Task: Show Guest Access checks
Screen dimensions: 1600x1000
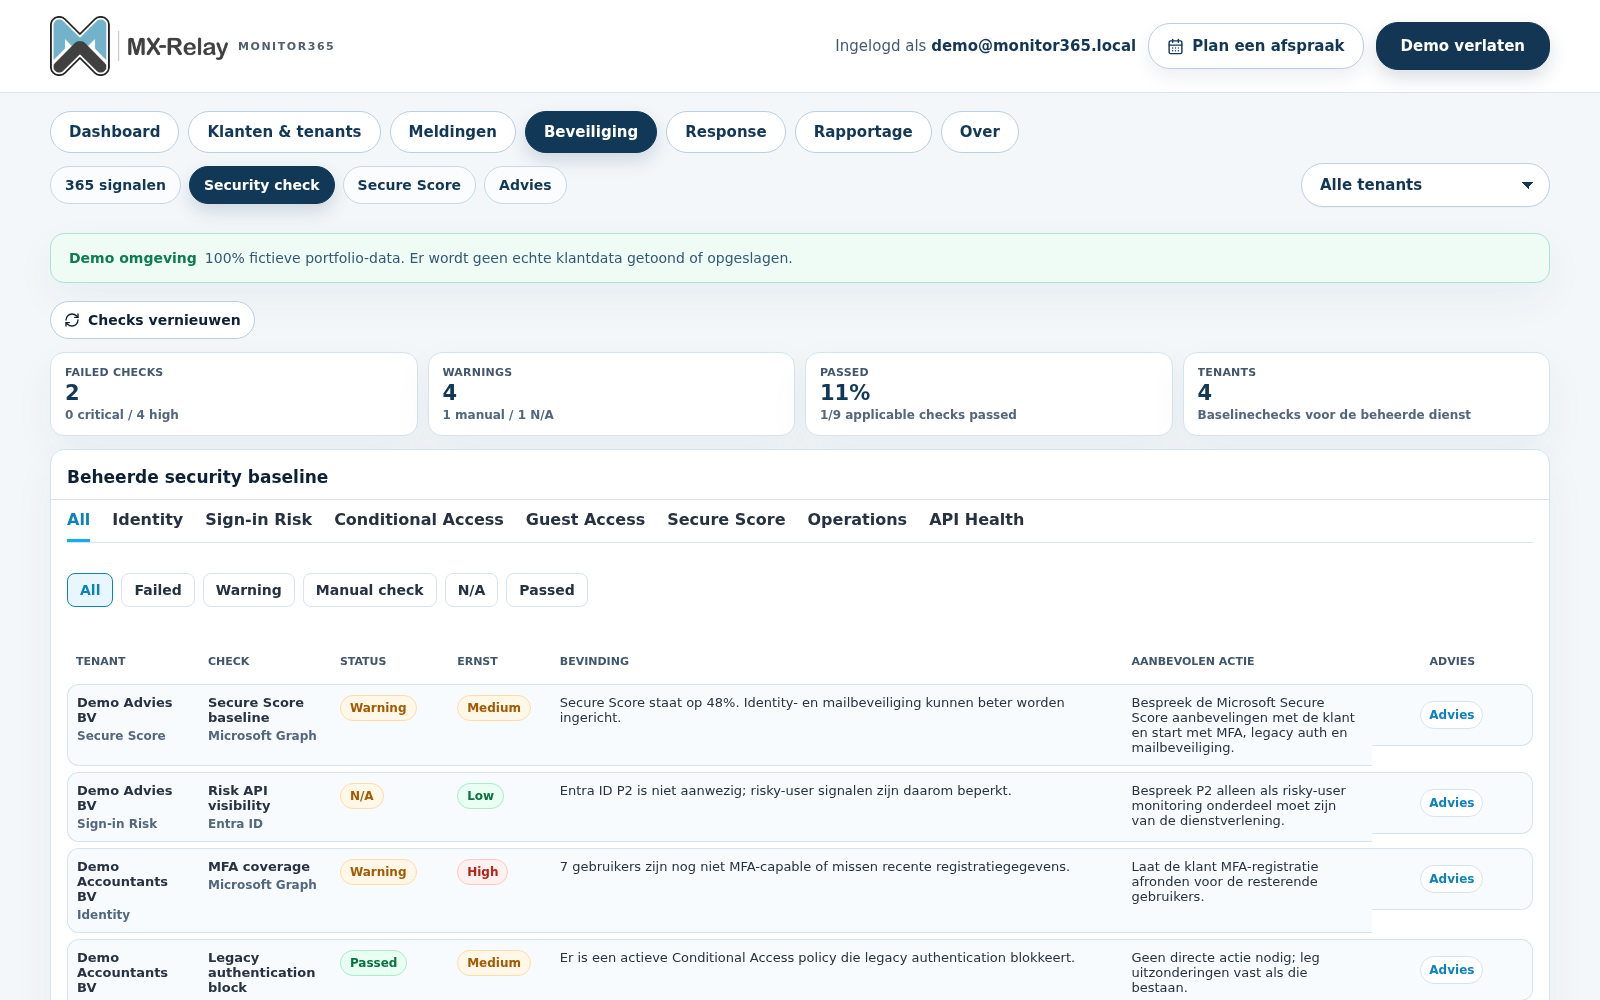Action: (585, 520)
